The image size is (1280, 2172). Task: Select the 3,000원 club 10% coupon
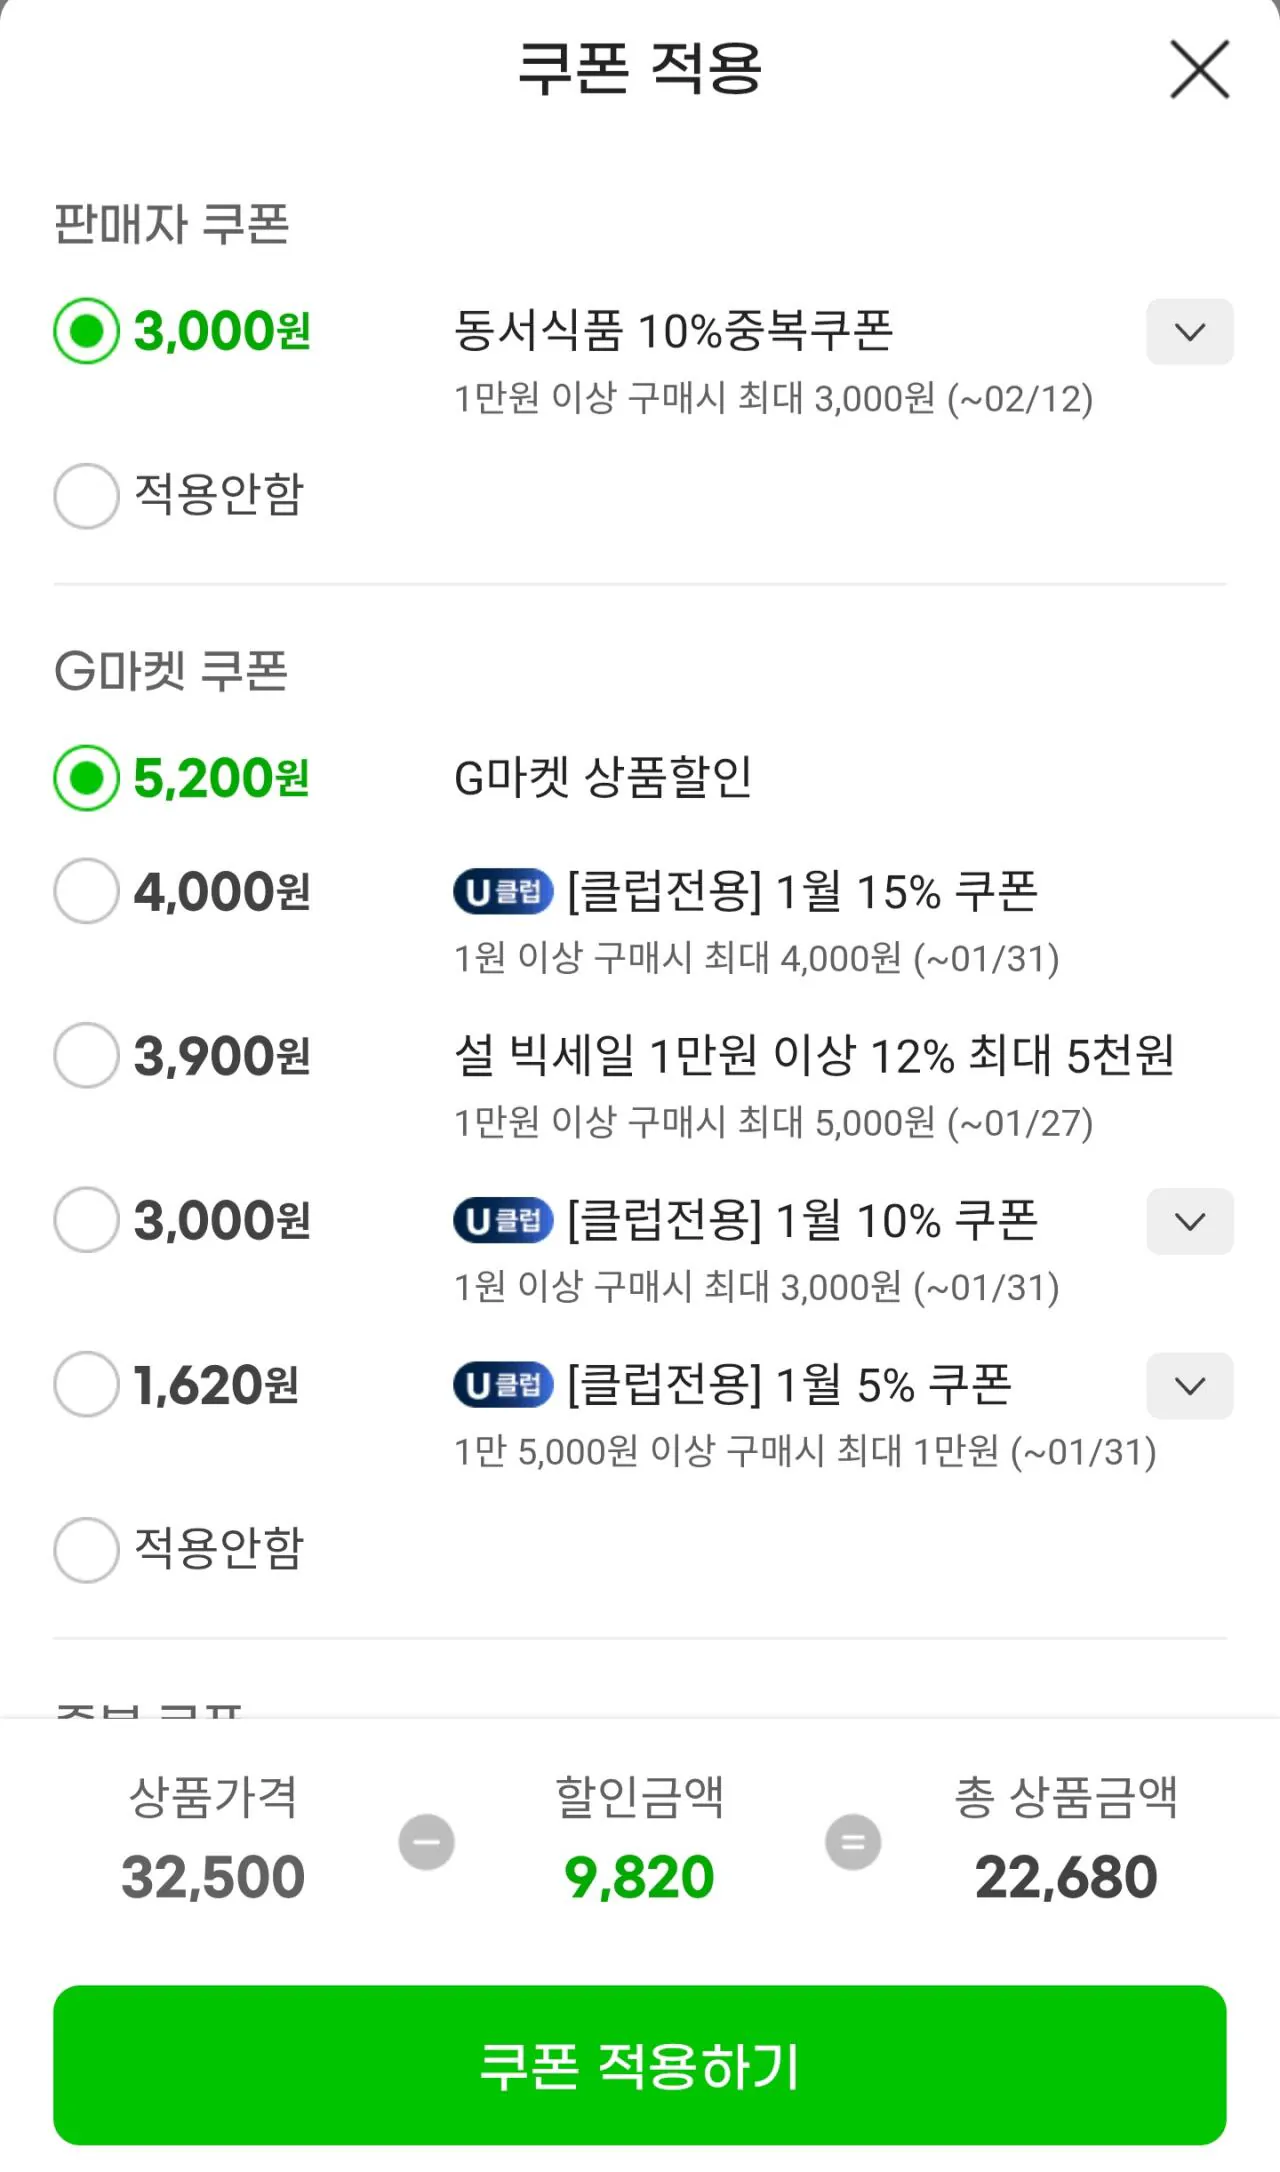pos(87,1220)
